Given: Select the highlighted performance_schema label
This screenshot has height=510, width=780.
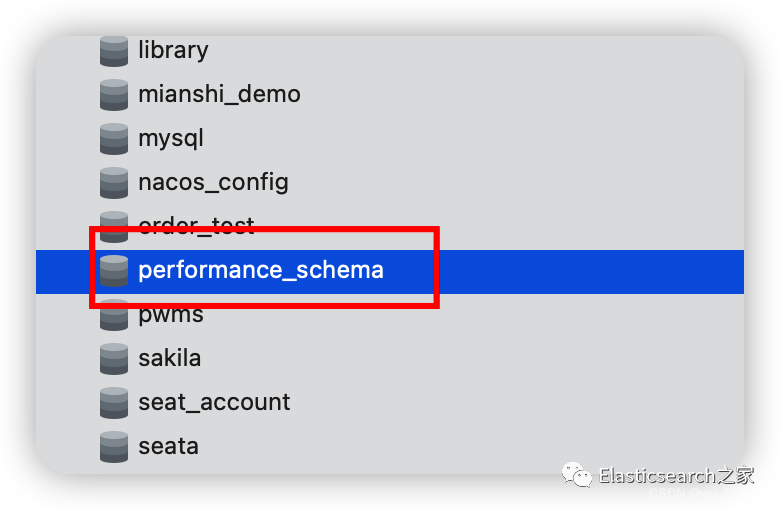Looking at the screenshot, I should [x=260, y=270].
